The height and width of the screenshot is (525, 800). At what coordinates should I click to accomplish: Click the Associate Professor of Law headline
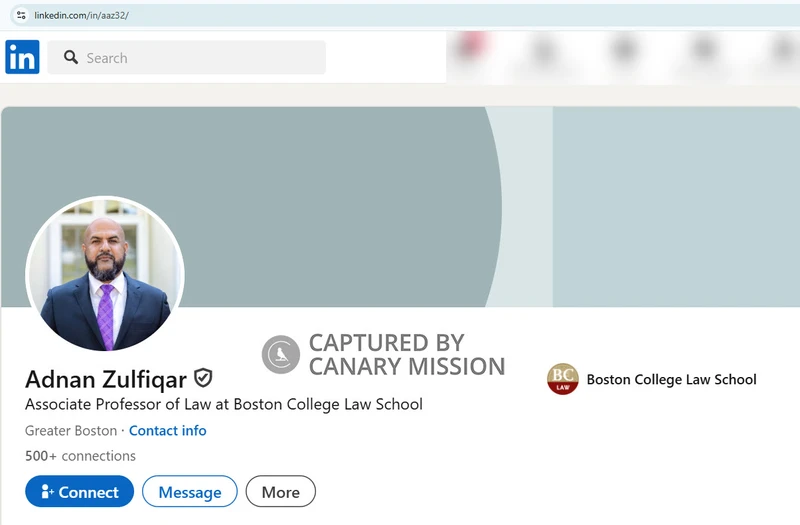click(223, 404)
